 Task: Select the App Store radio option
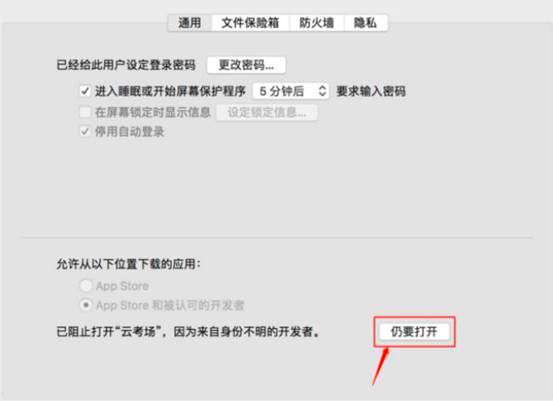coord(86,286)
